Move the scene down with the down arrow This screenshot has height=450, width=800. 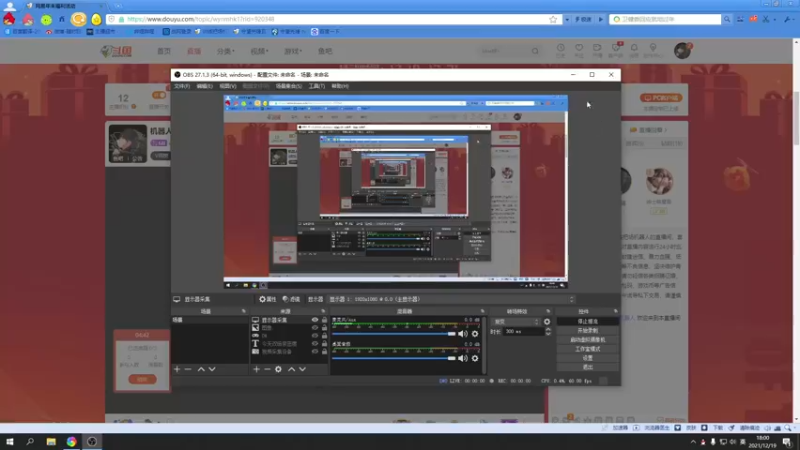point(212,369)
